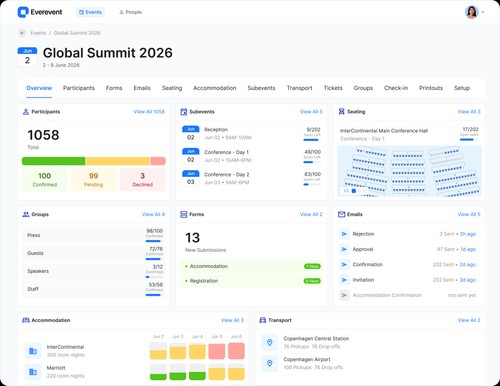Screen dimensions: 500x386
Task: Click the Seating card chair icon
Action: tap(341, 111)
